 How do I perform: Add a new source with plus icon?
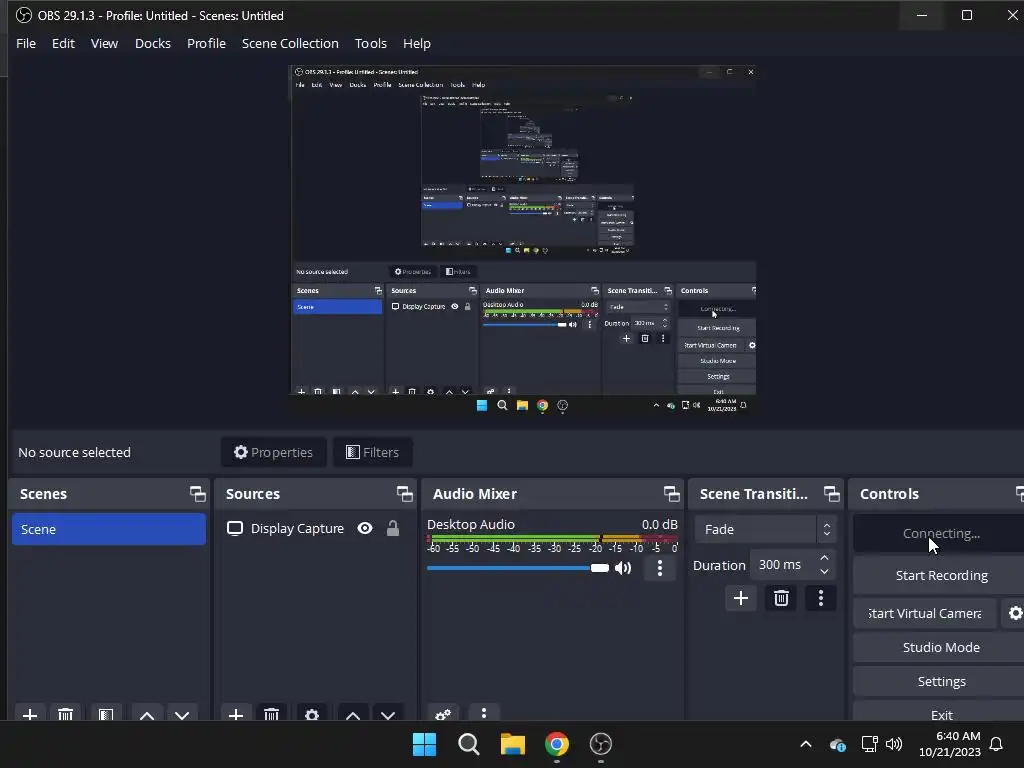236,714
